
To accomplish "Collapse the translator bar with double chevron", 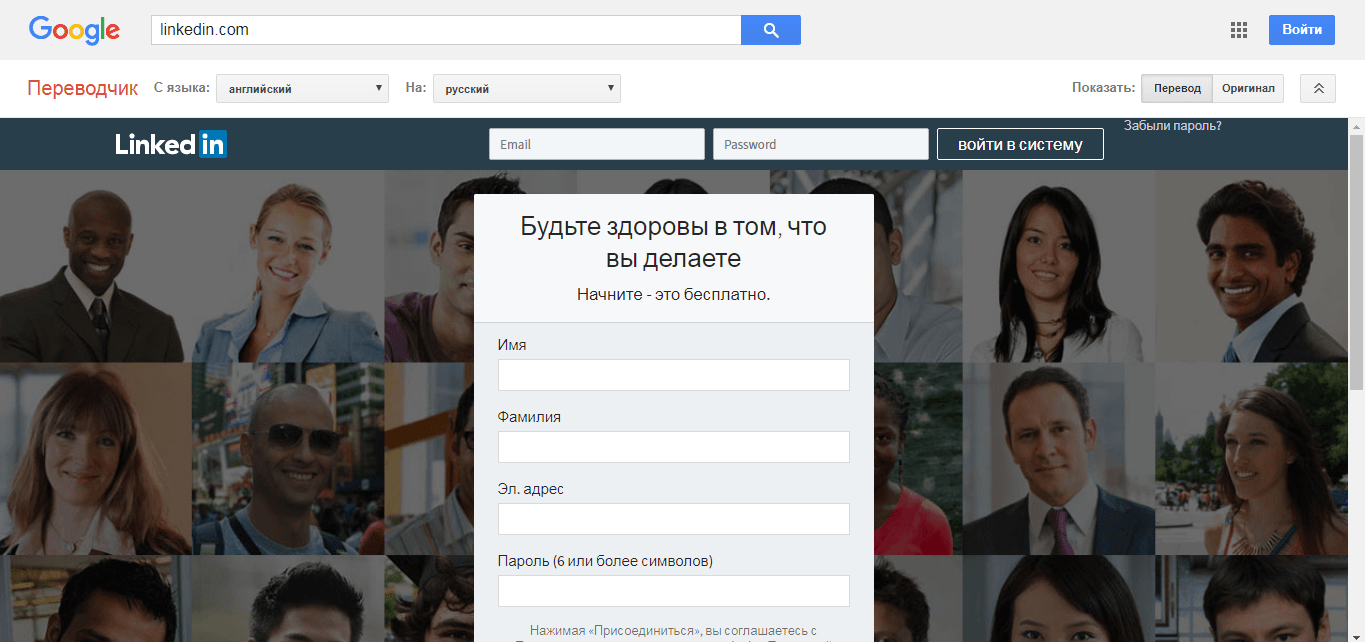I will (x=1318, y=88).
